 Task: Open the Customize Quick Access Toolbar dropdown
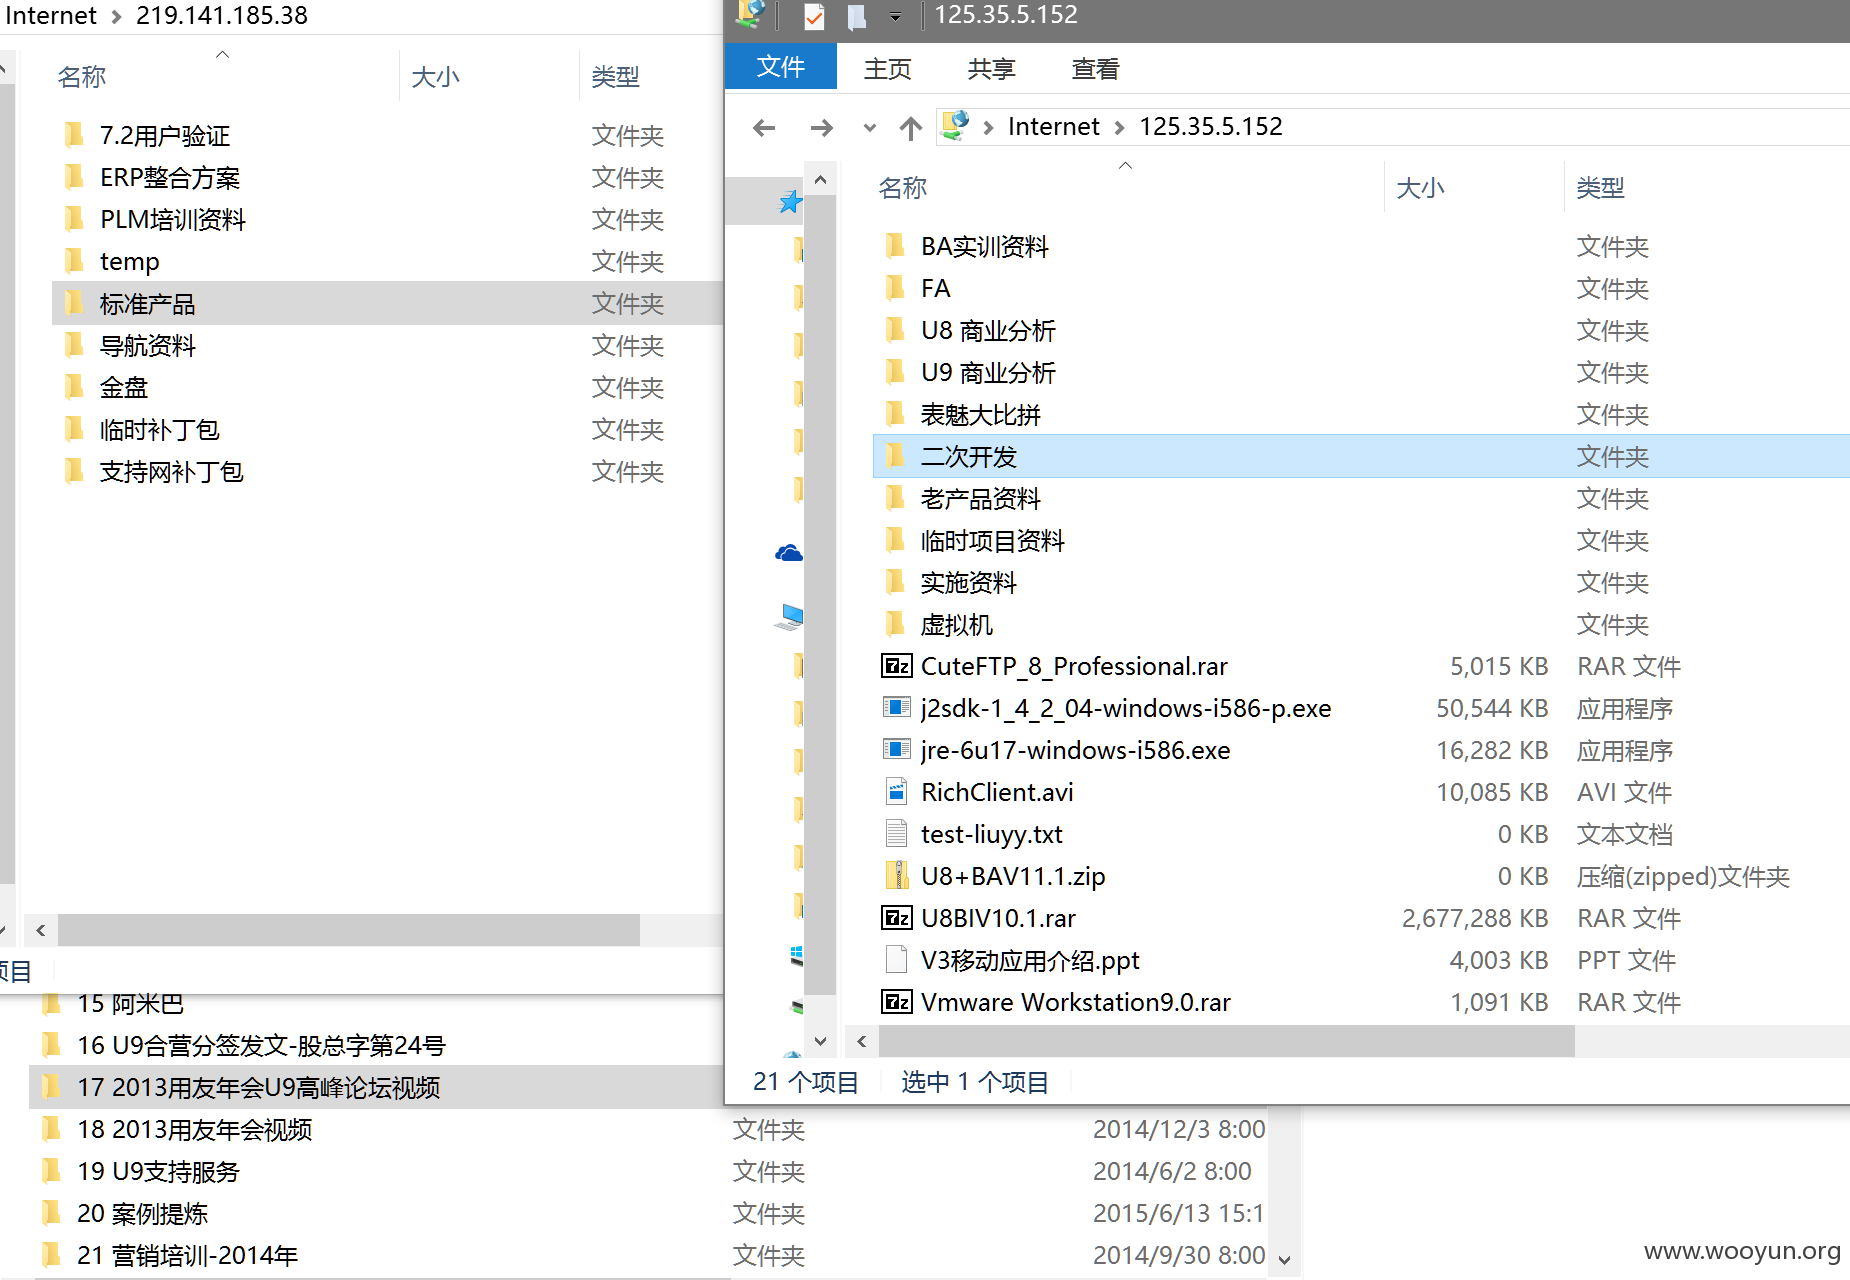[x=895, y=16]
